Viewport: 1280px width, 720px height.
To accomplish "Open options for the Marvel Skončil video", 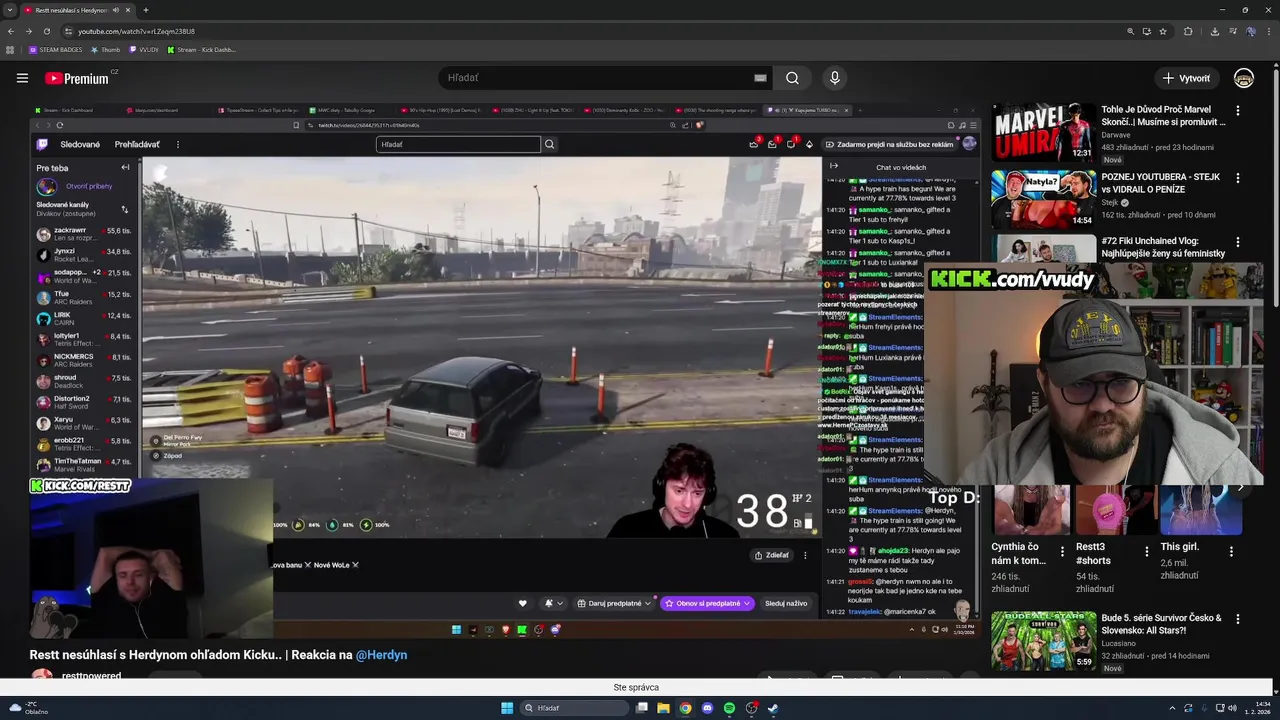I will coord(1238,110).
